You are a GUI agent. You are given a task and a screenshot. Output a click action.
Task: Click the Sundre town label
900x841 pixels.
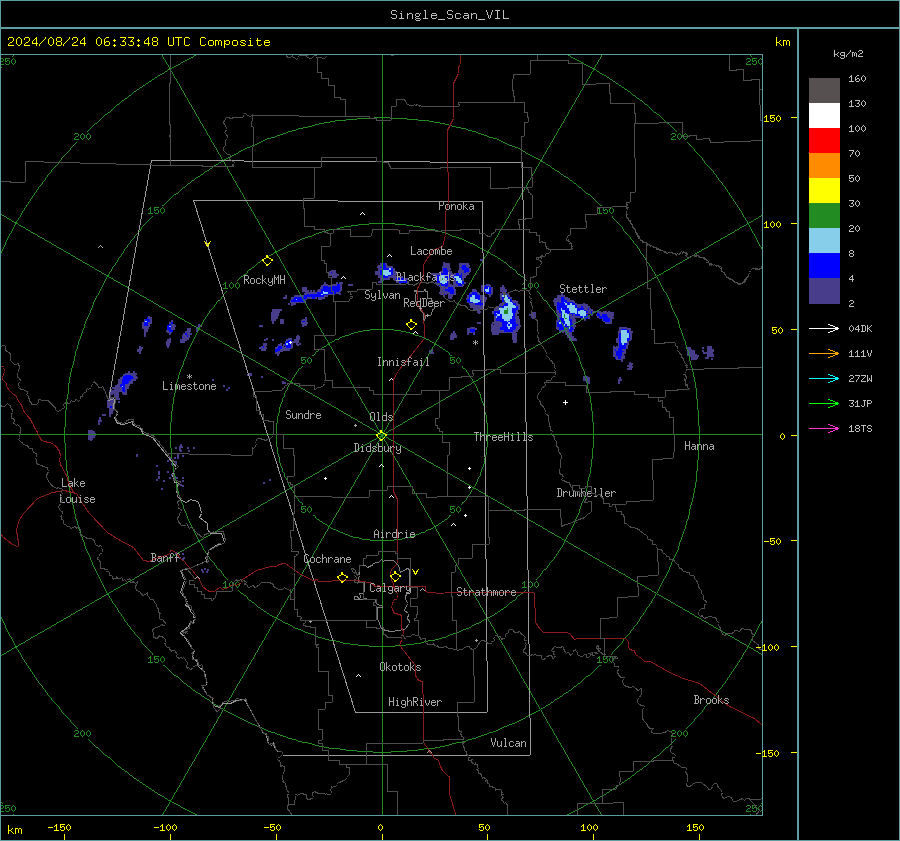click(x=303, y=414)
